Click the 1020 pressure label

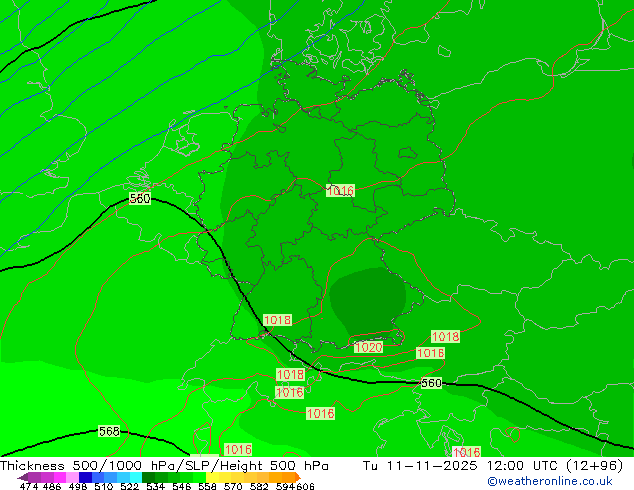[368, 347]
